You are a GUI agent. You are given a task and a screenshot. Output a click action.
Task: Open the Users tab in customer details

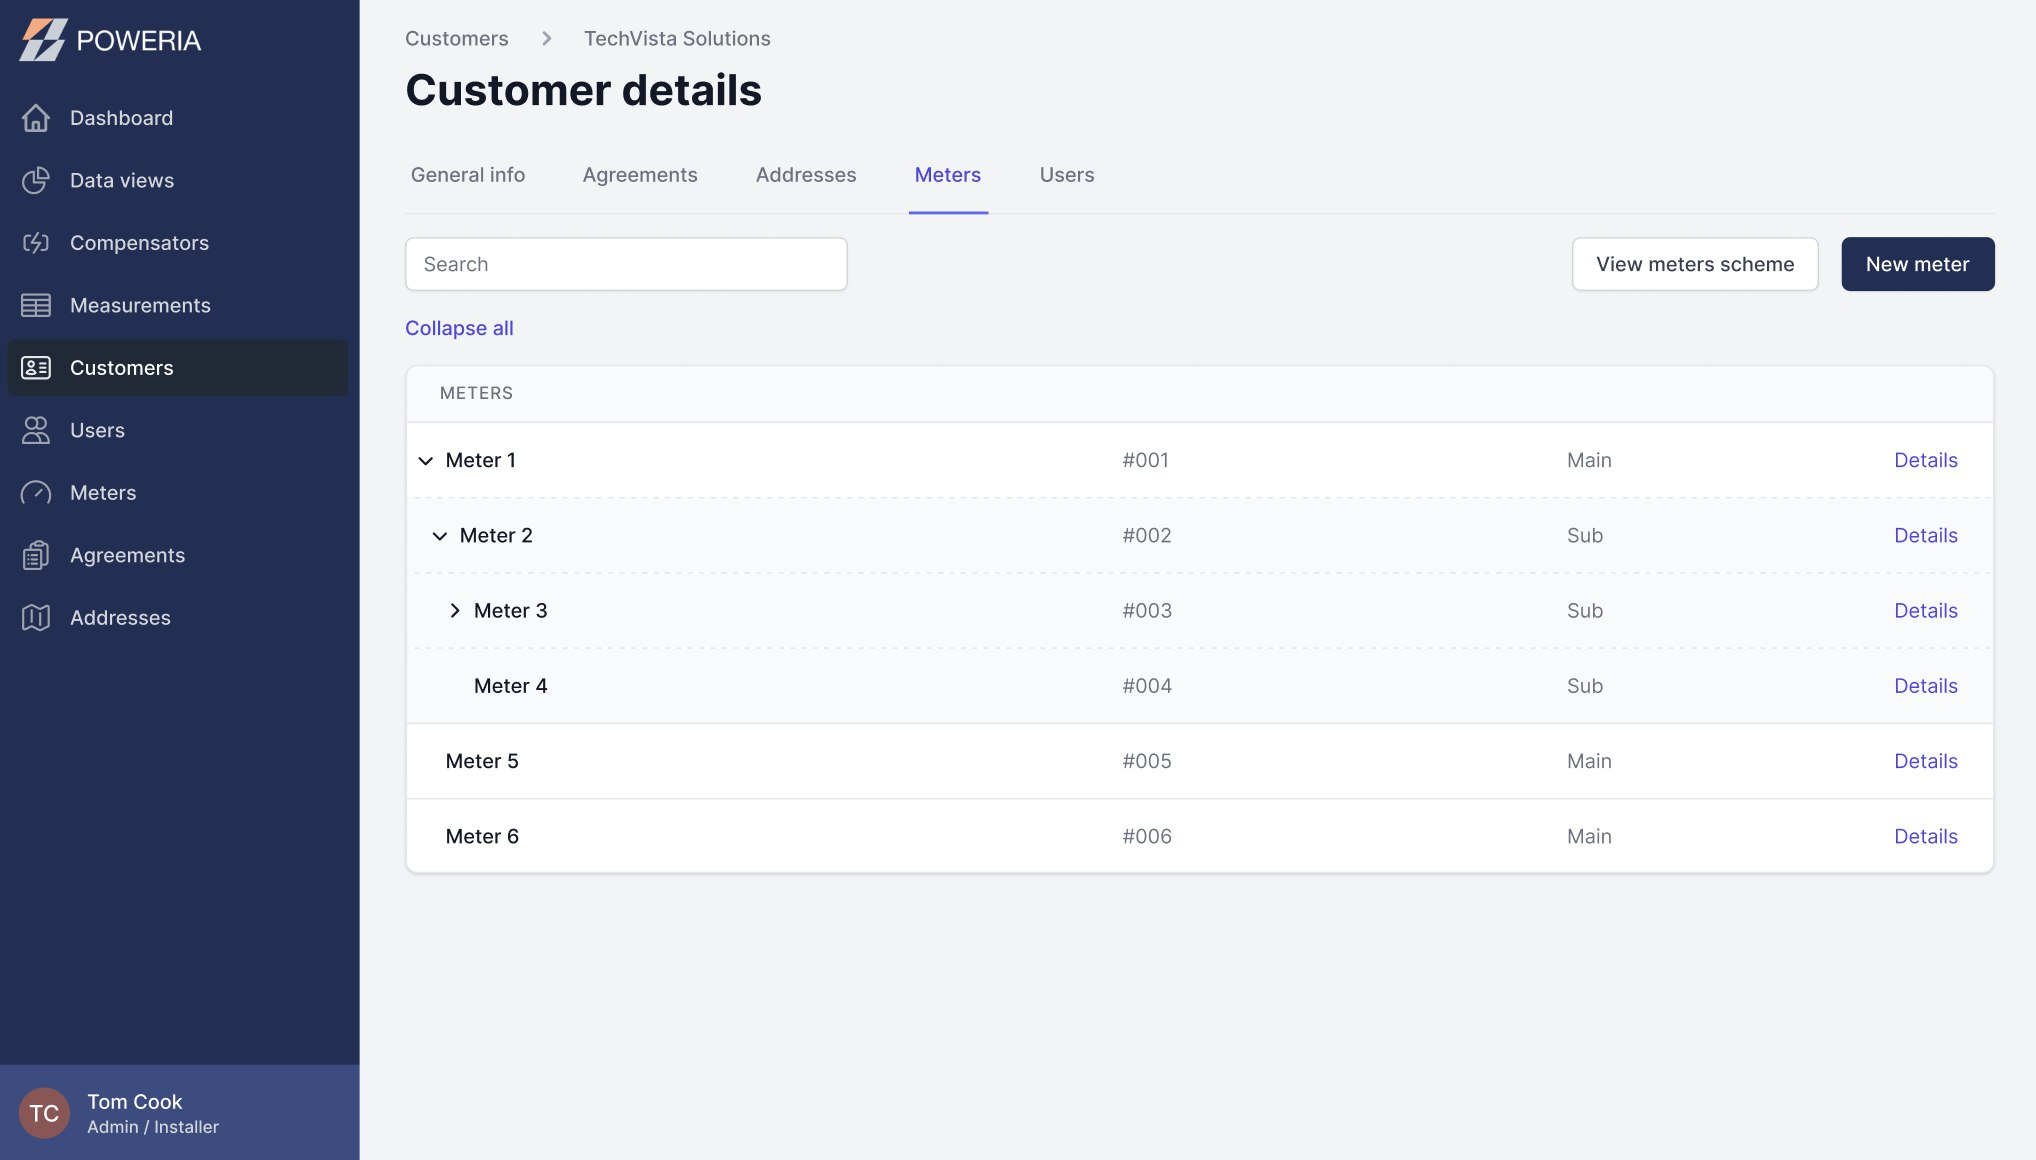1067,175
